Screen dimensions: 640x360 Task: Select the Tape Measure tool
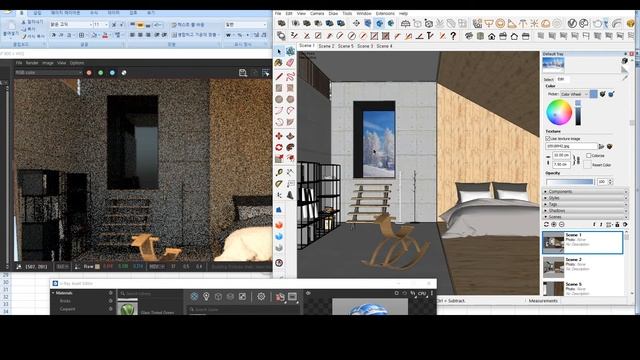[279, 172]
